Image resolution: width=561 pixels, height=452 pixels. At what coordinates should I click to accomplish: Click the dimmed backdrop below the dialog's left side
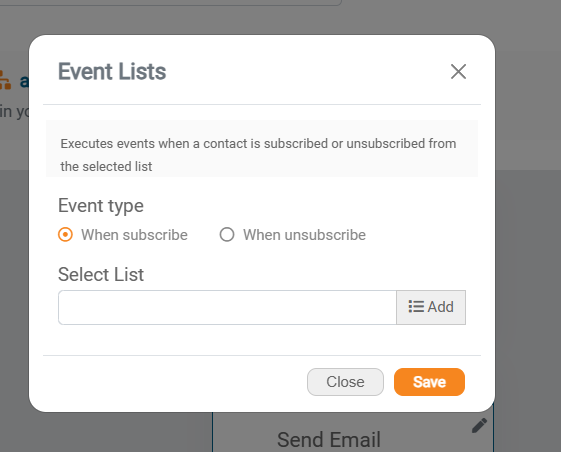pos(107,433)
